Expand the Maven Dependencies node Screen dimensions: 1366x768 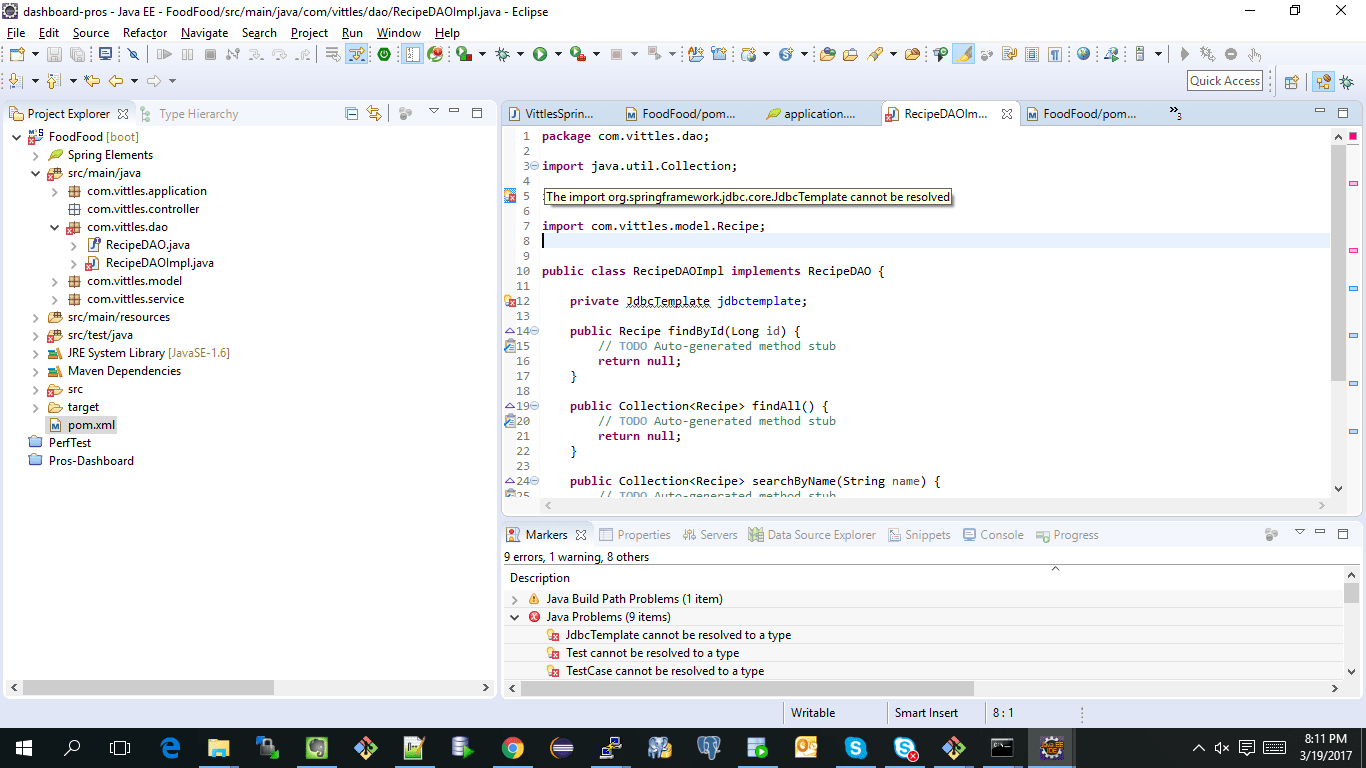(36, 371)
